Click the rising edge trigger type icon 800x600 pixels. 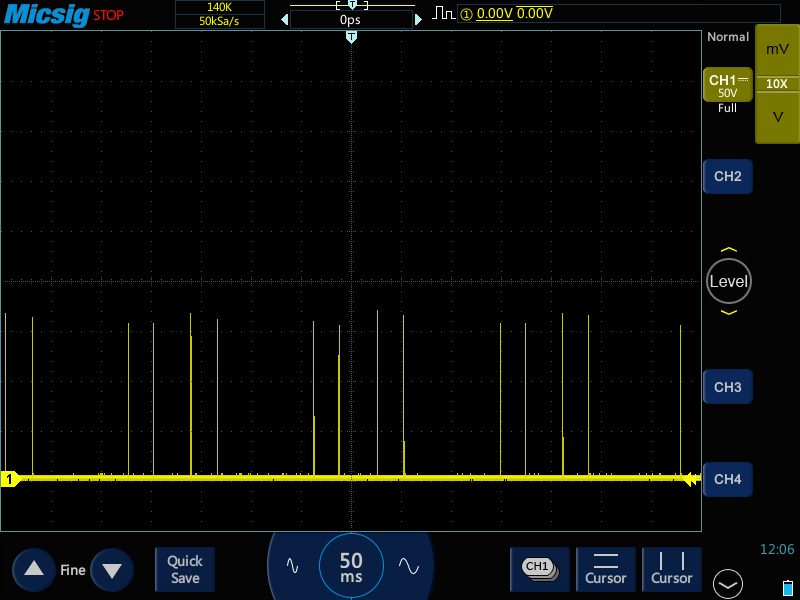point(443,13)
